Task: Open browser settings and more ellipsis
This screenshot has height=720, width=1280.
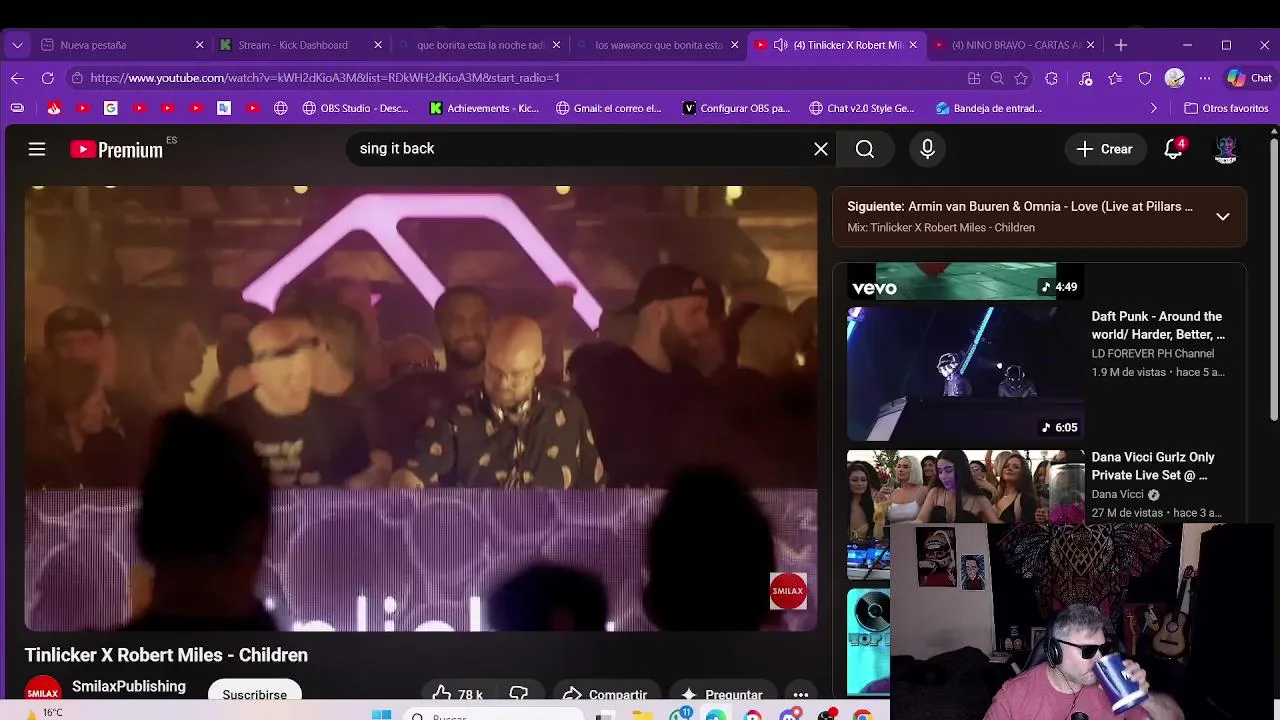Action: coord(1205,78)
